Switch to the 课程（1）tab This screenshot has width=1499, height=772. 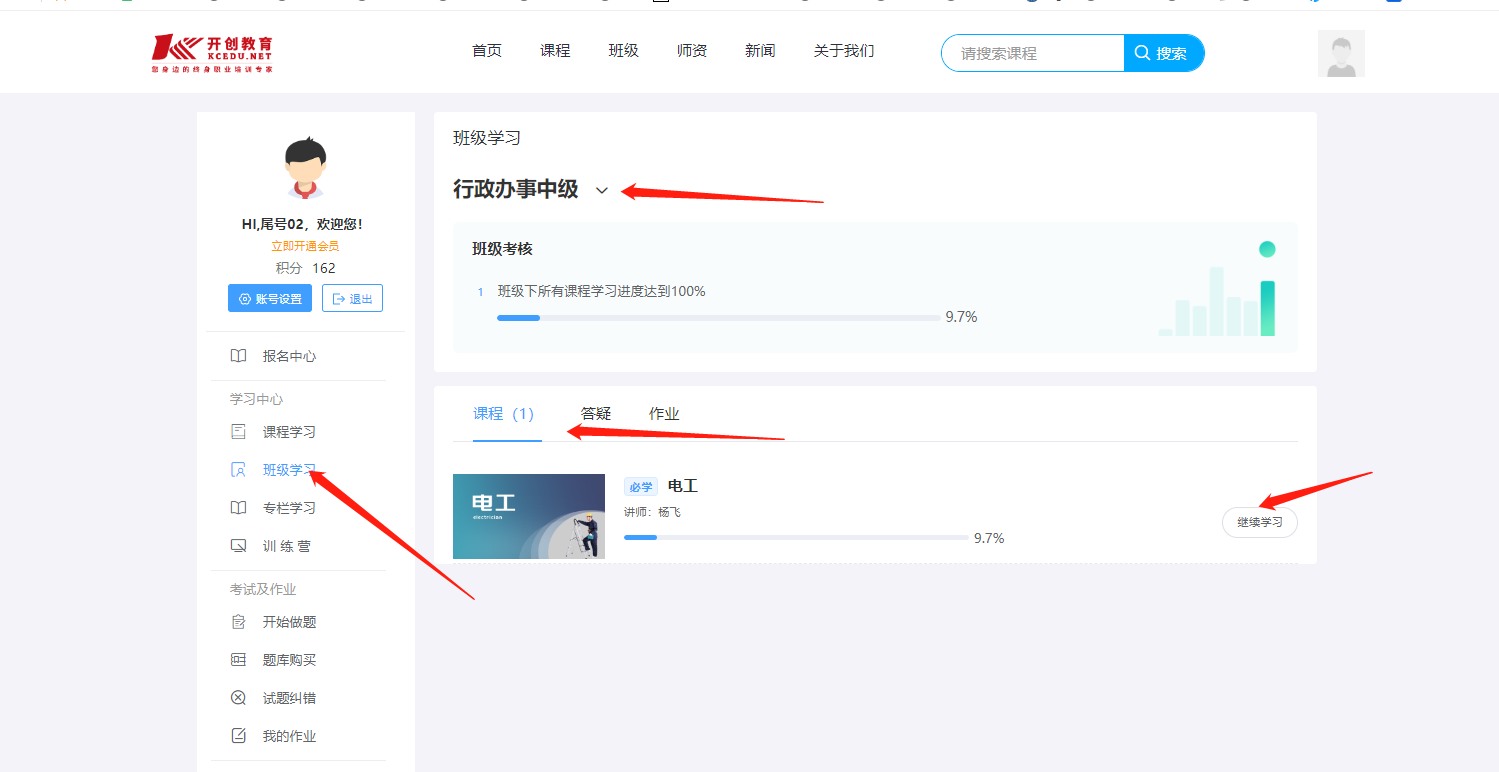coord(507,414)
